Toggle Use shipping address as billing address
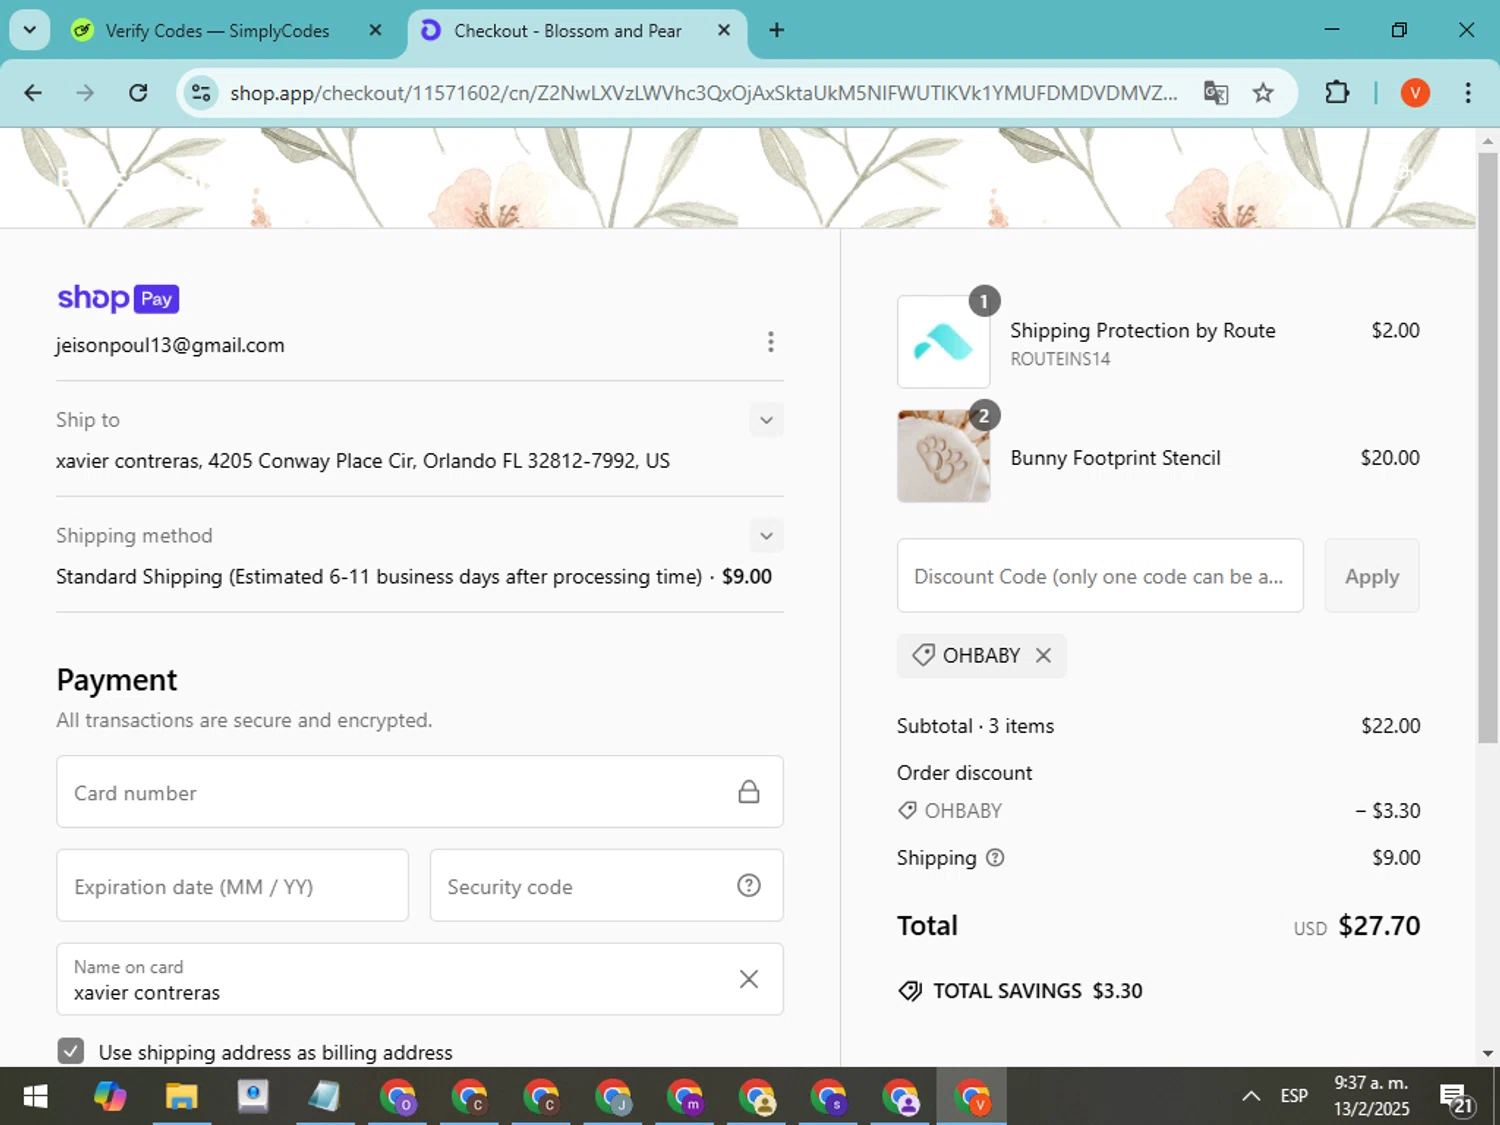The image size is (1500, 1125). click(70, 1051)
